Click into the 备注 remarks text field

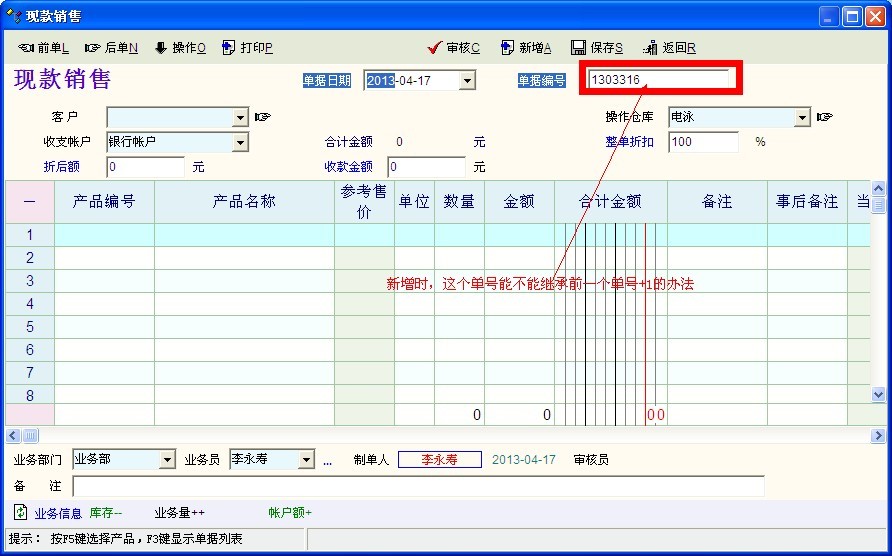418,486
